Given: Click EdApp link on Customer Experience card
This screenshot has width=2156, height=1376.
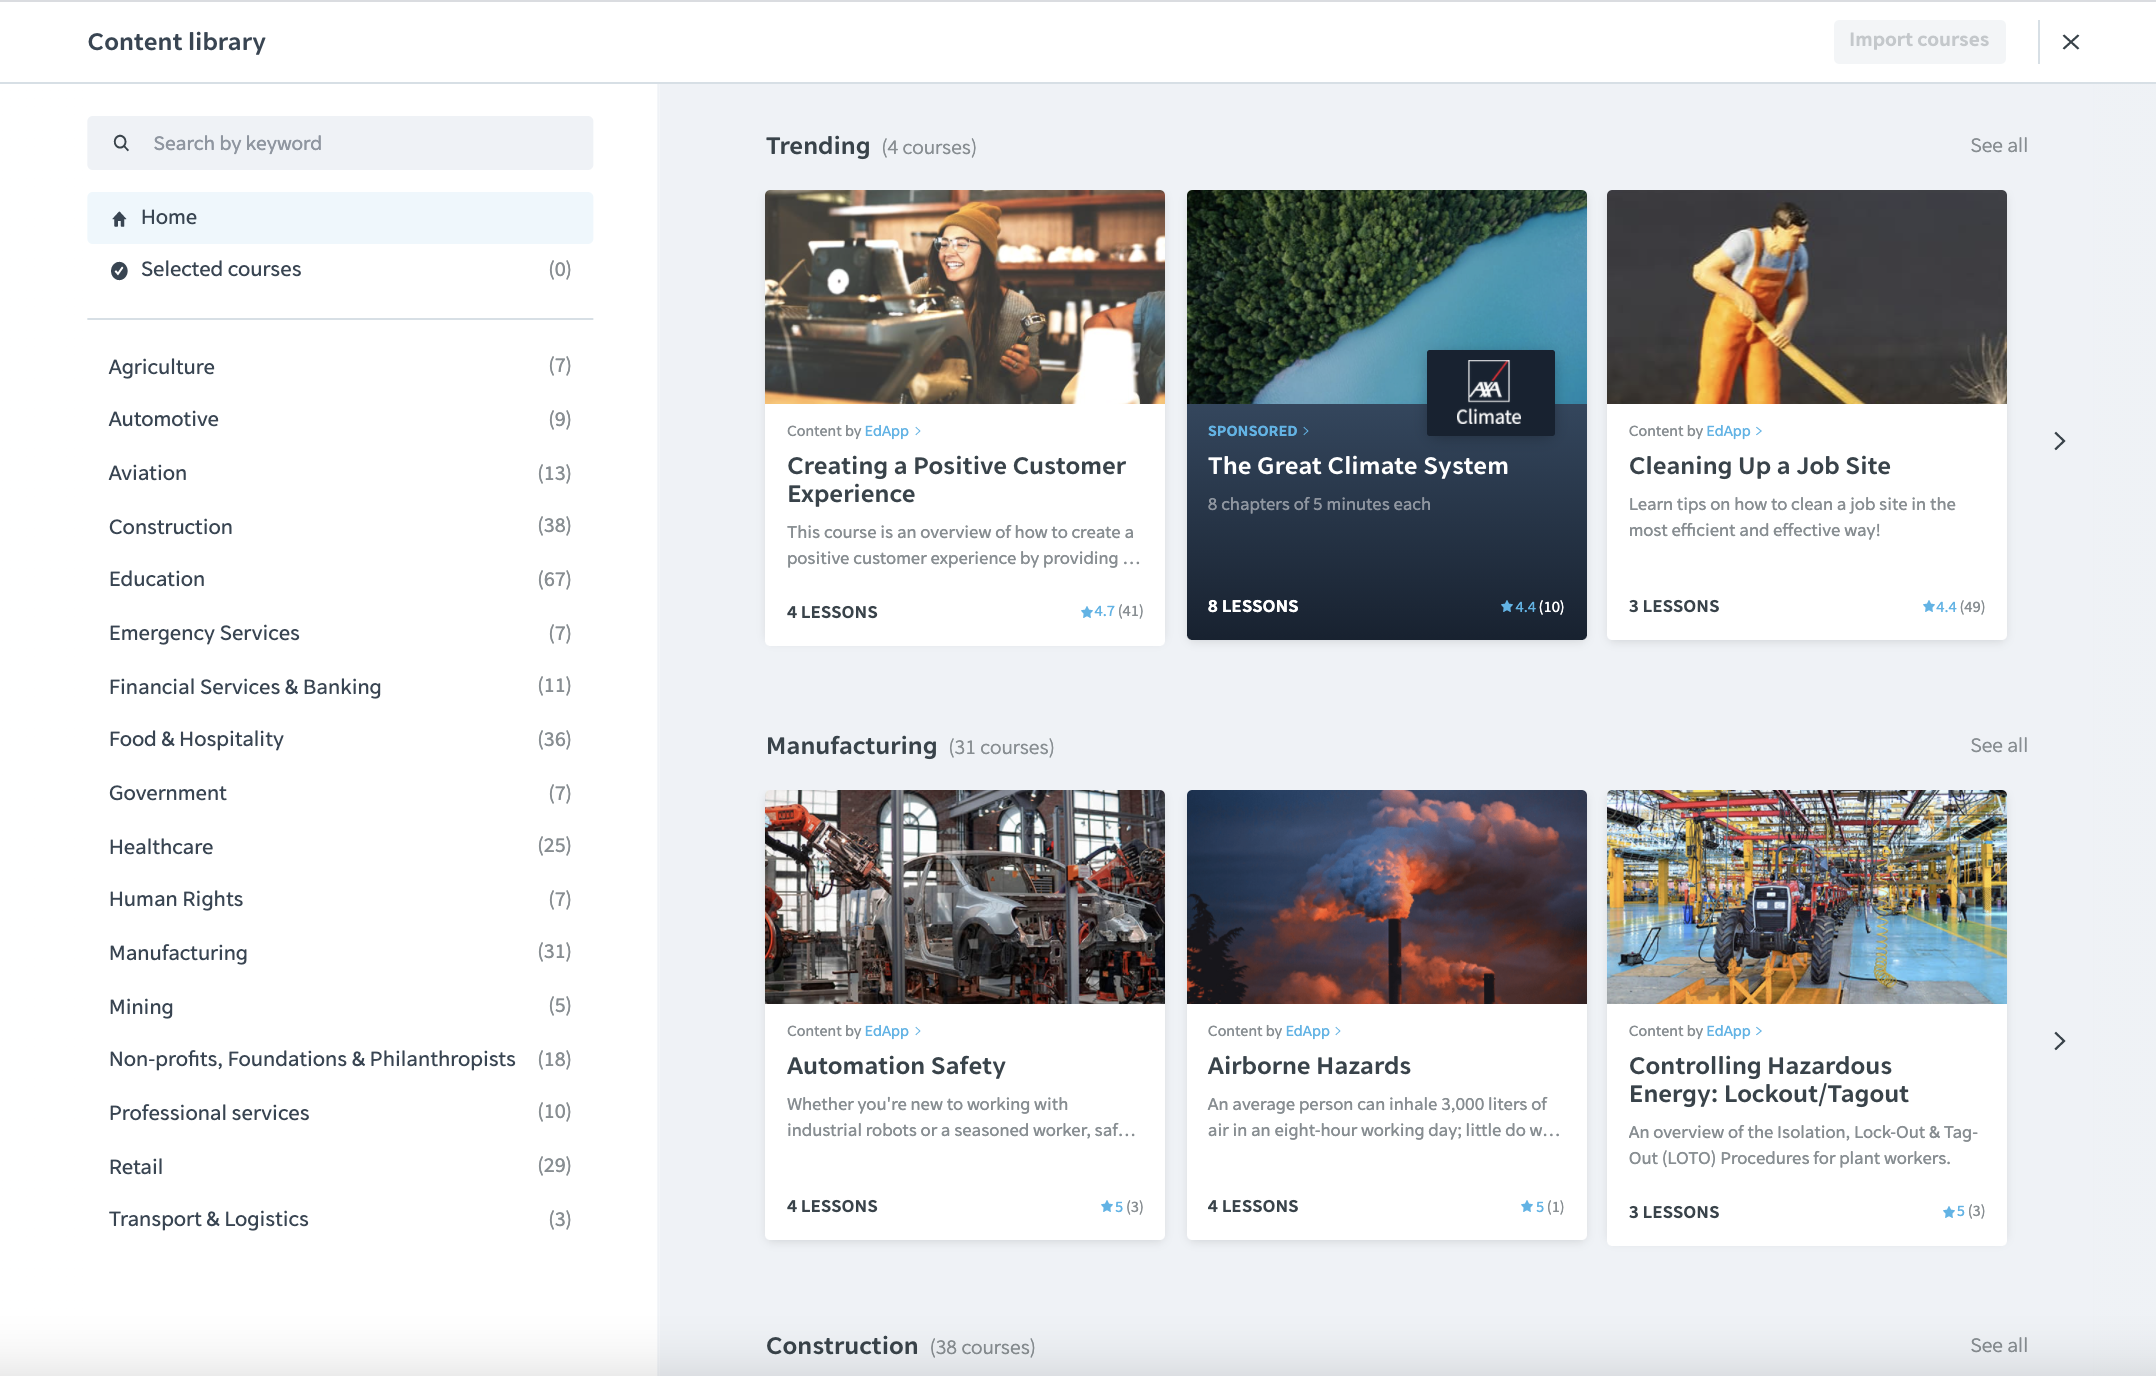Looking at the screenshot, I should [x=892, y=431].
